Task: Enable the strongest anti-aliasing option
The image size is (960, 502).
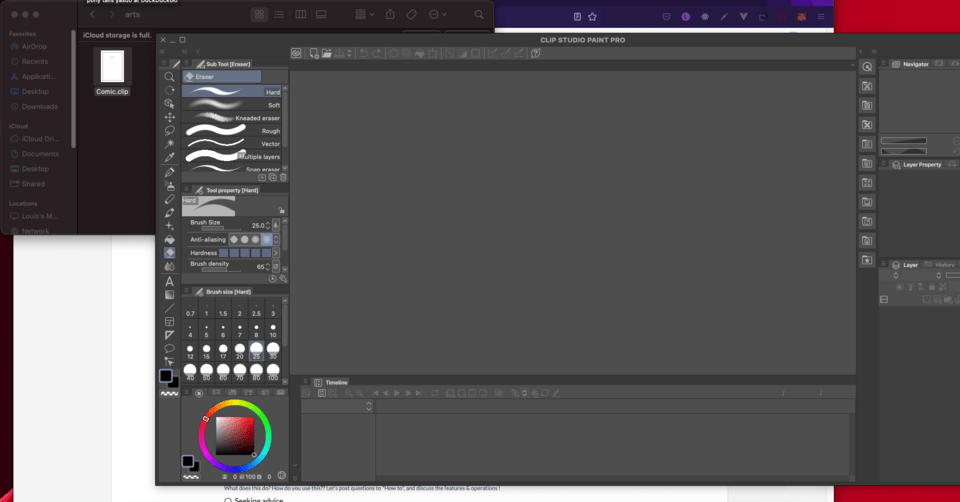Action: pos(266,239)
